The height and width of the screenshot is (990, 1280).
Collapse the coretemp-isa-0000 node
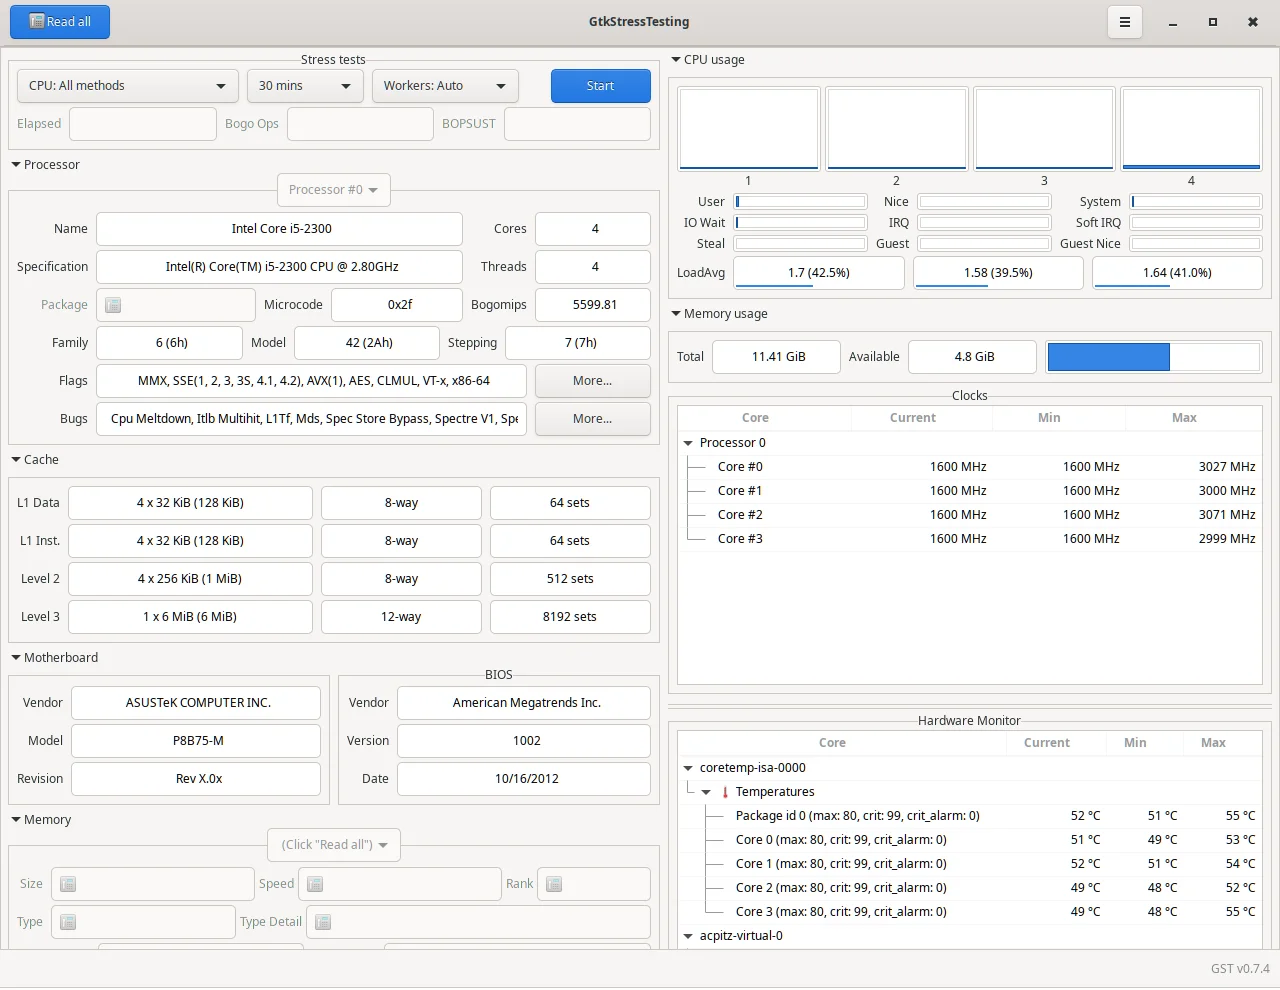pos(688,768)
